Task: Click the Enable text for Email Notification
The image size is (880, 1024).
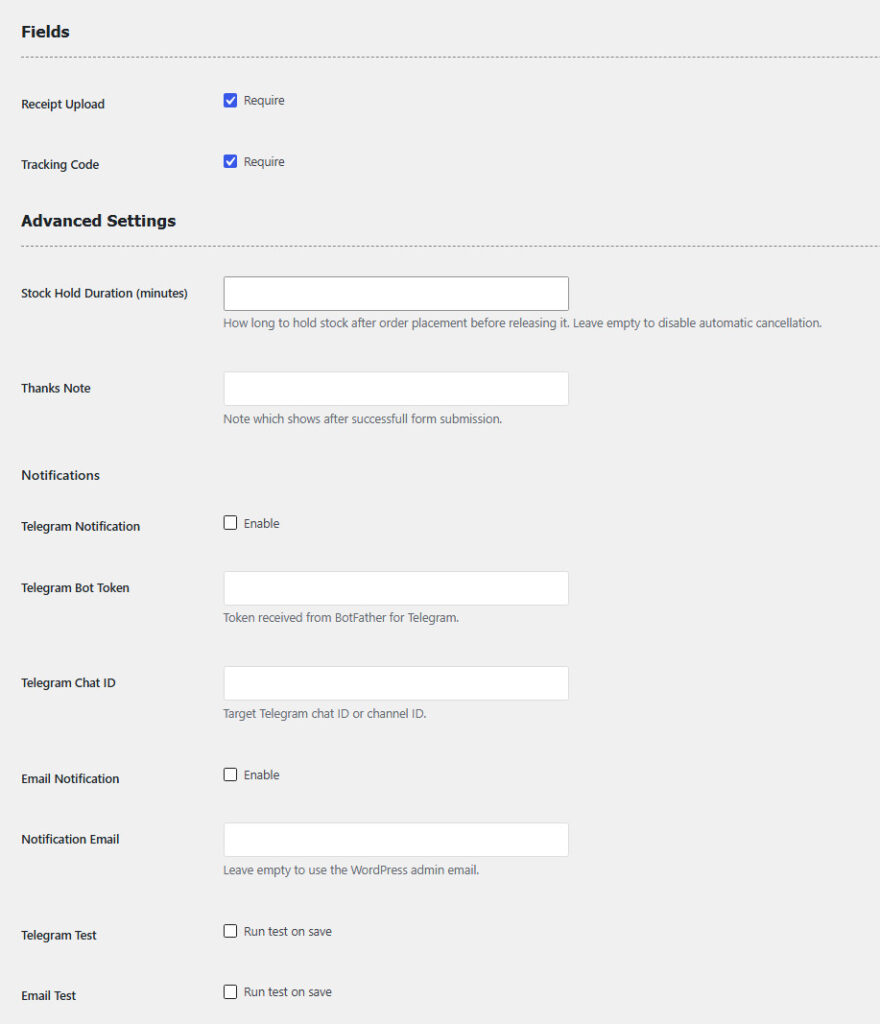Action: point(261,775)
